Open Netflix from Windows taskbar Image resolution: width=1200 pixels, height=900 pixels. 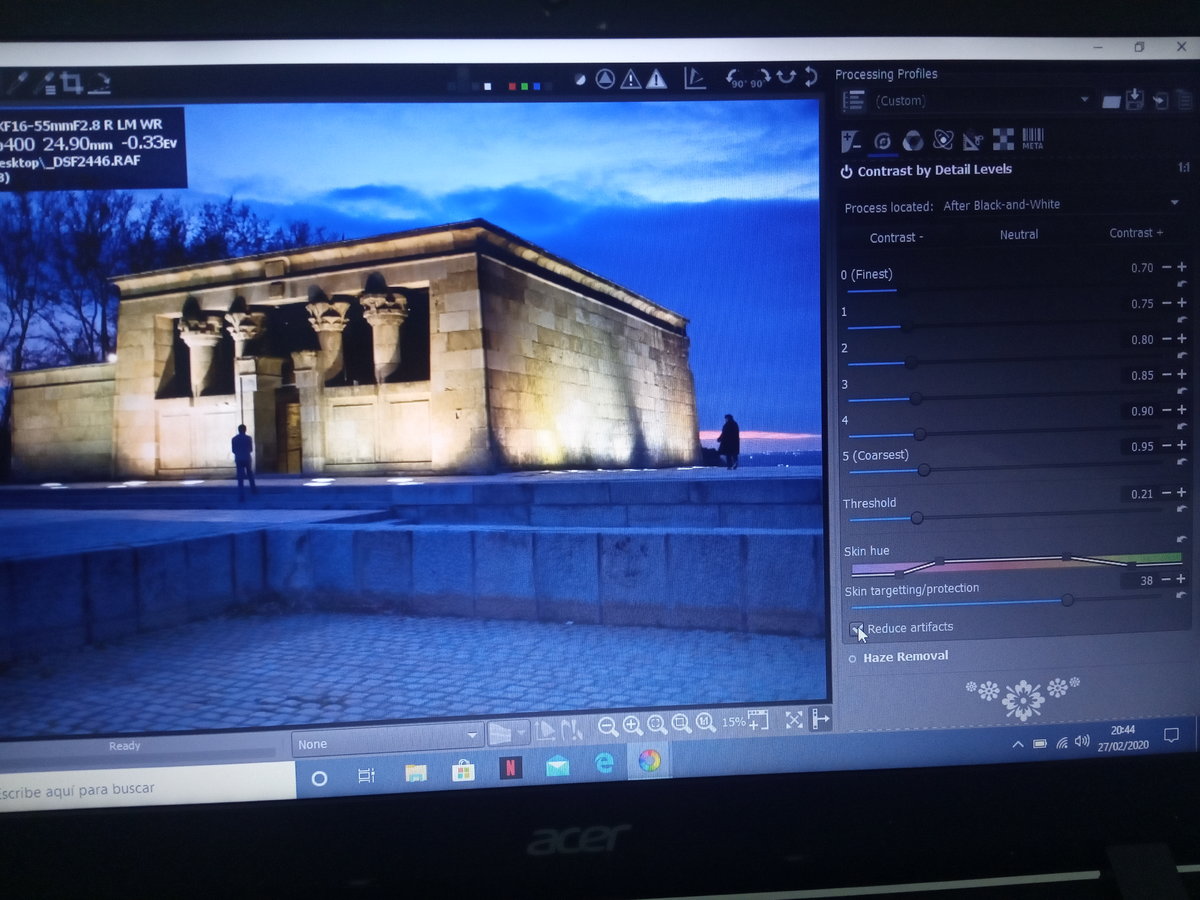511,768
